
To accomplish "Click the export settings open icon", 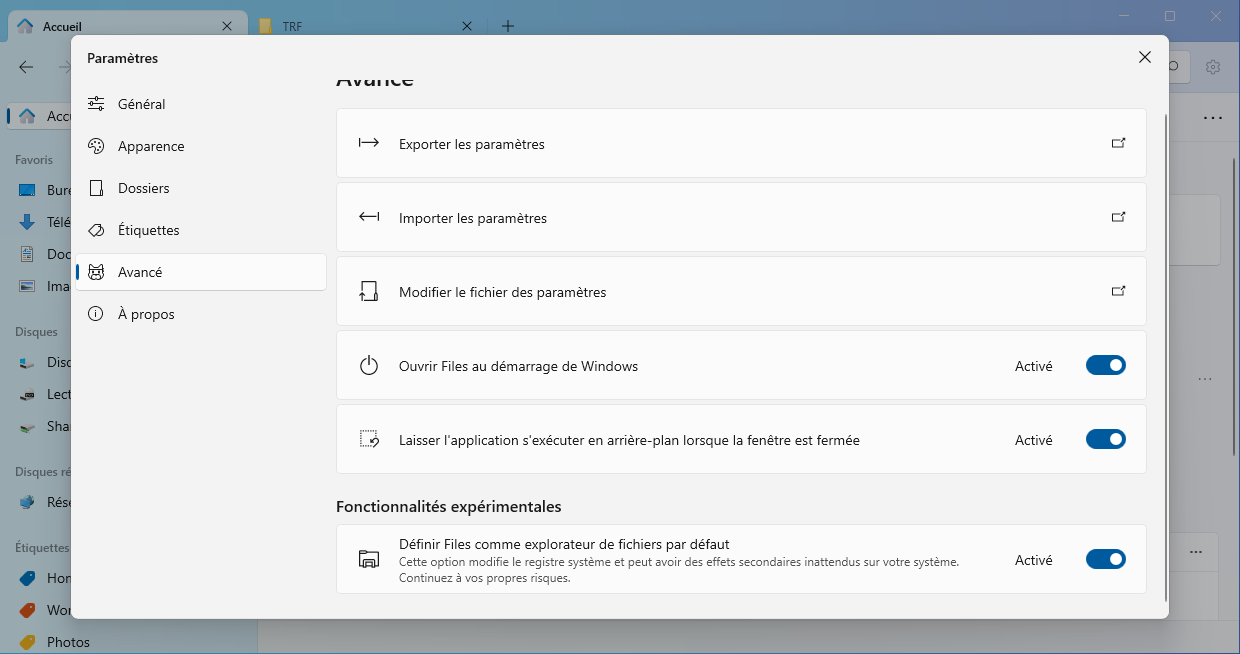I will (x=1118, y=143).
